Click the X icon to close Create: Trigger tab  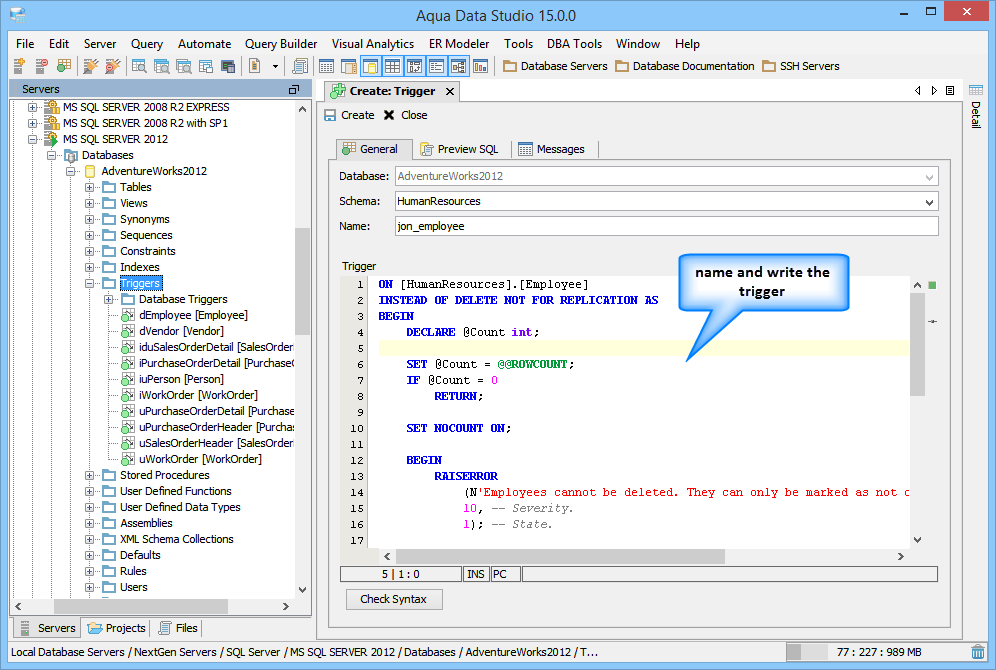[x=450, y=91]
